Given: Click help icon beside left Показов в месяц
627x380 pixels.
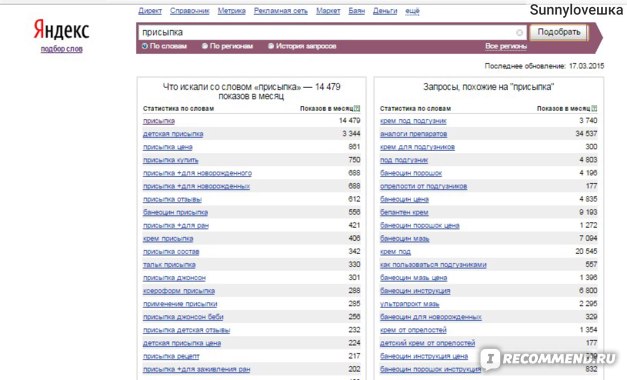Looking at the screenshot, I should point(357,108).
